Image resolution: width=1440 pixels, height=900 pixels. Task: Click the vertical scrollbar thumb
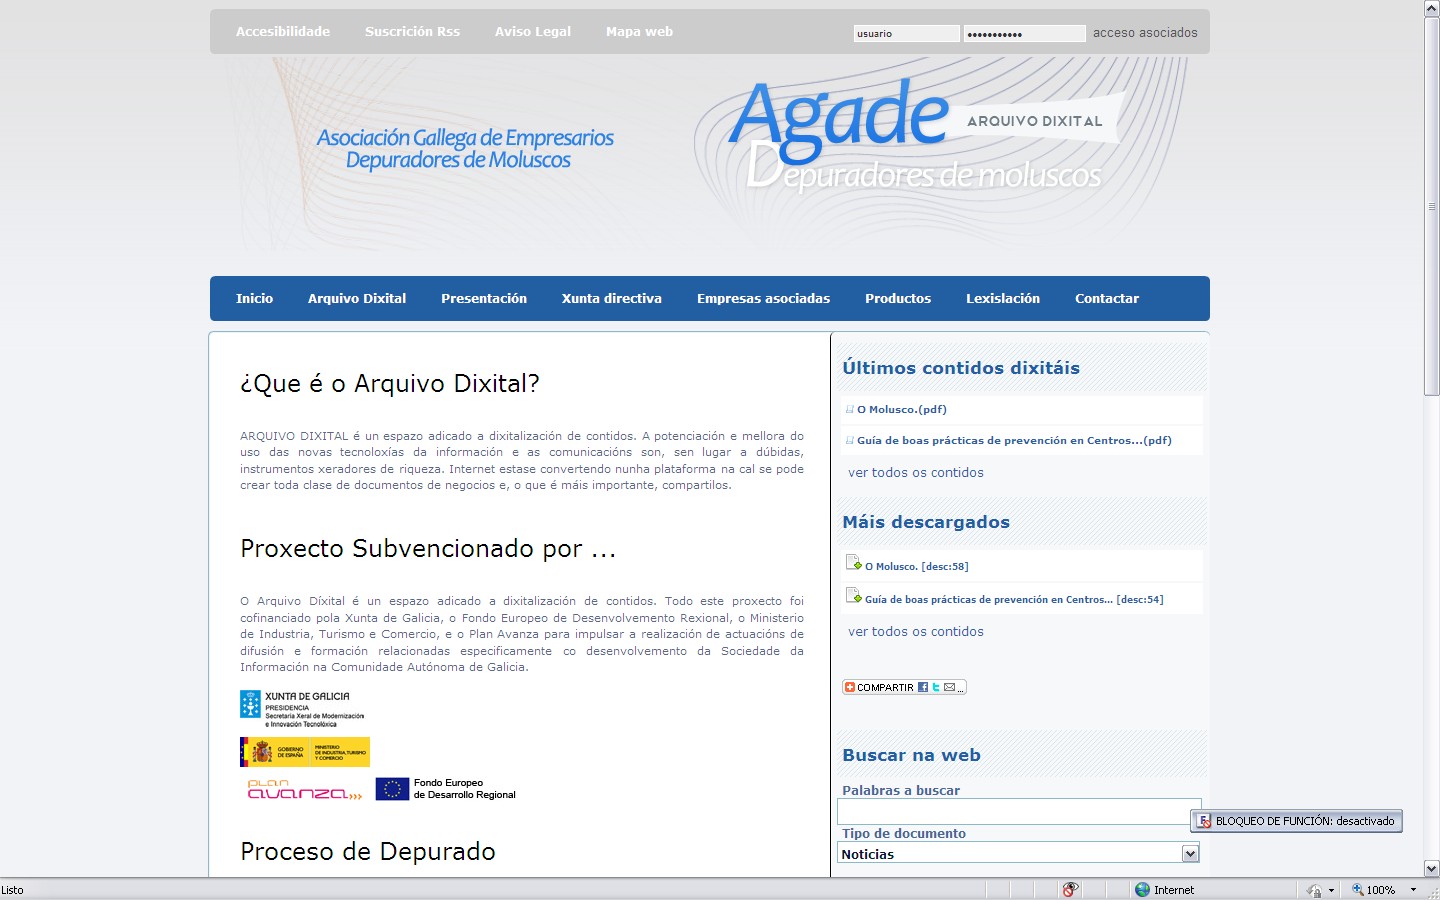click(x=1432, y=206)
